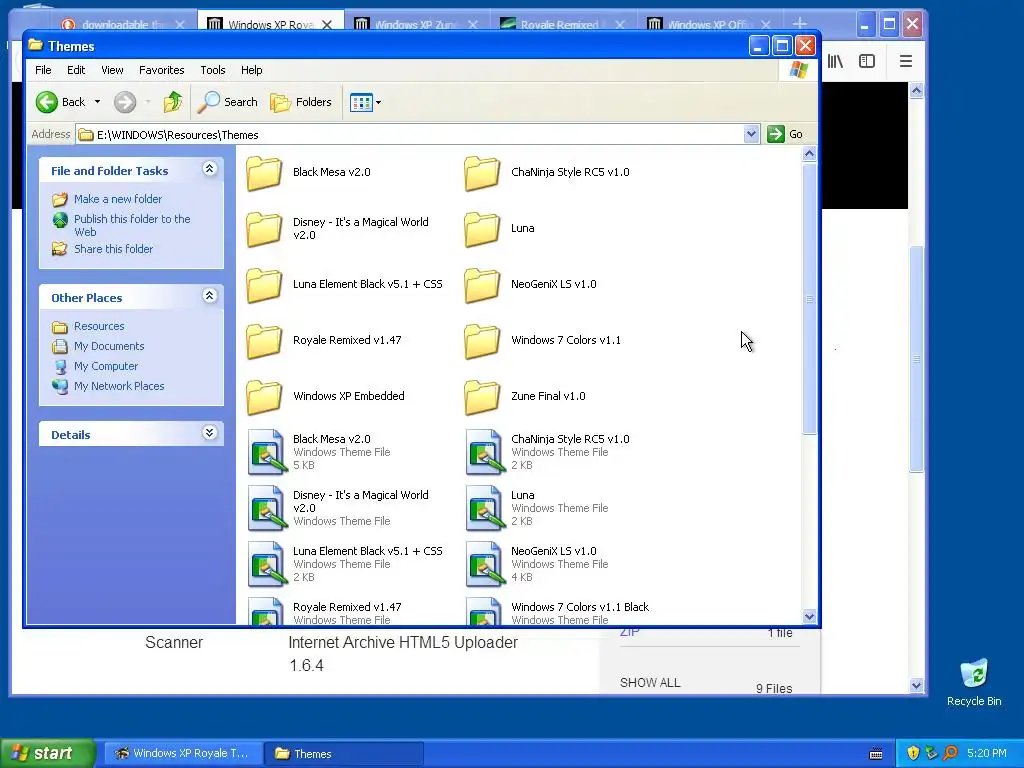Select the Black Mesa v2.0 folder
This screenshot has width=1024, height=768.
pos(308,172)
